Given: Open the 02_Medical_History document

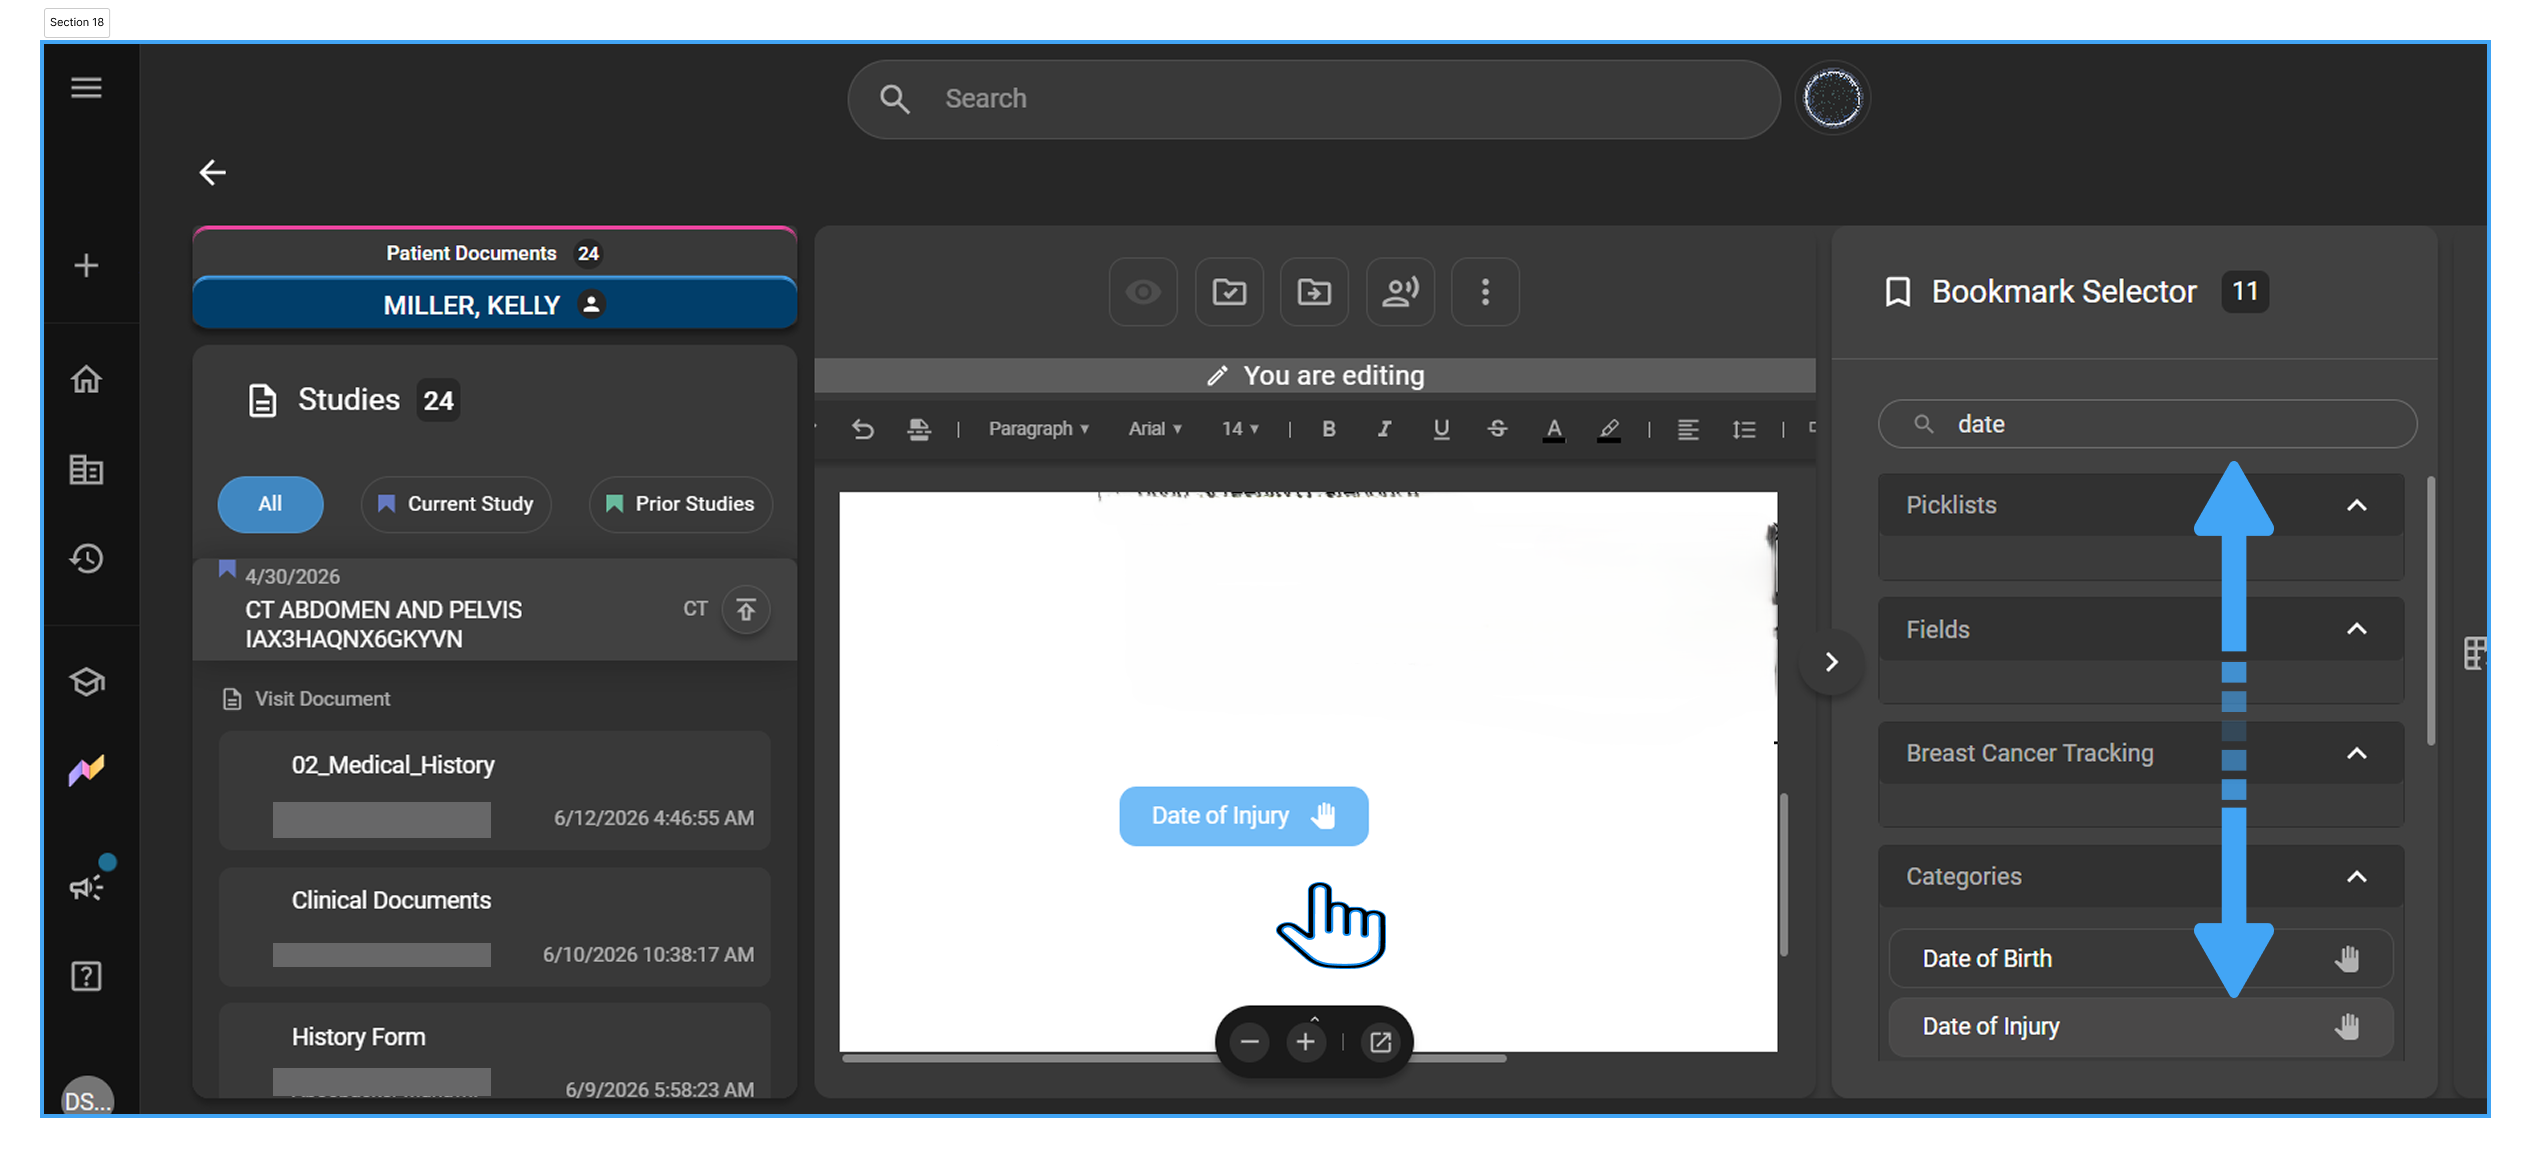Looking at the screenshot, I should click(494, 790).
